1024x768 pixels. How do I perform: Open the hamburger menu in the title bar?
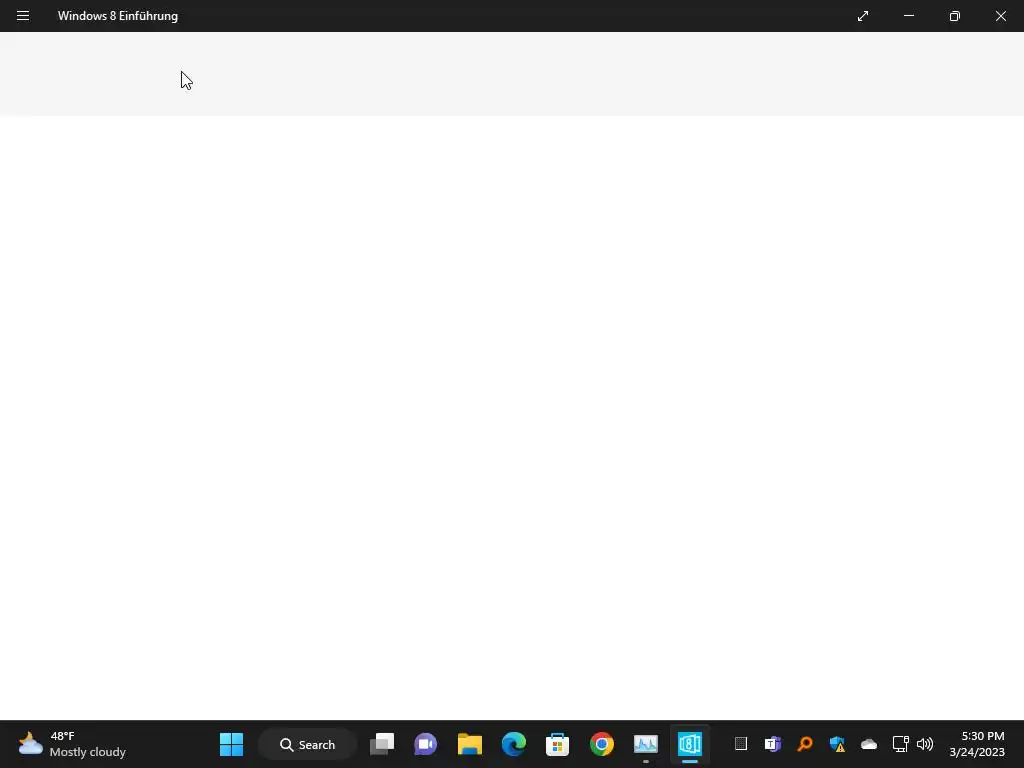[x=23, y=16]
